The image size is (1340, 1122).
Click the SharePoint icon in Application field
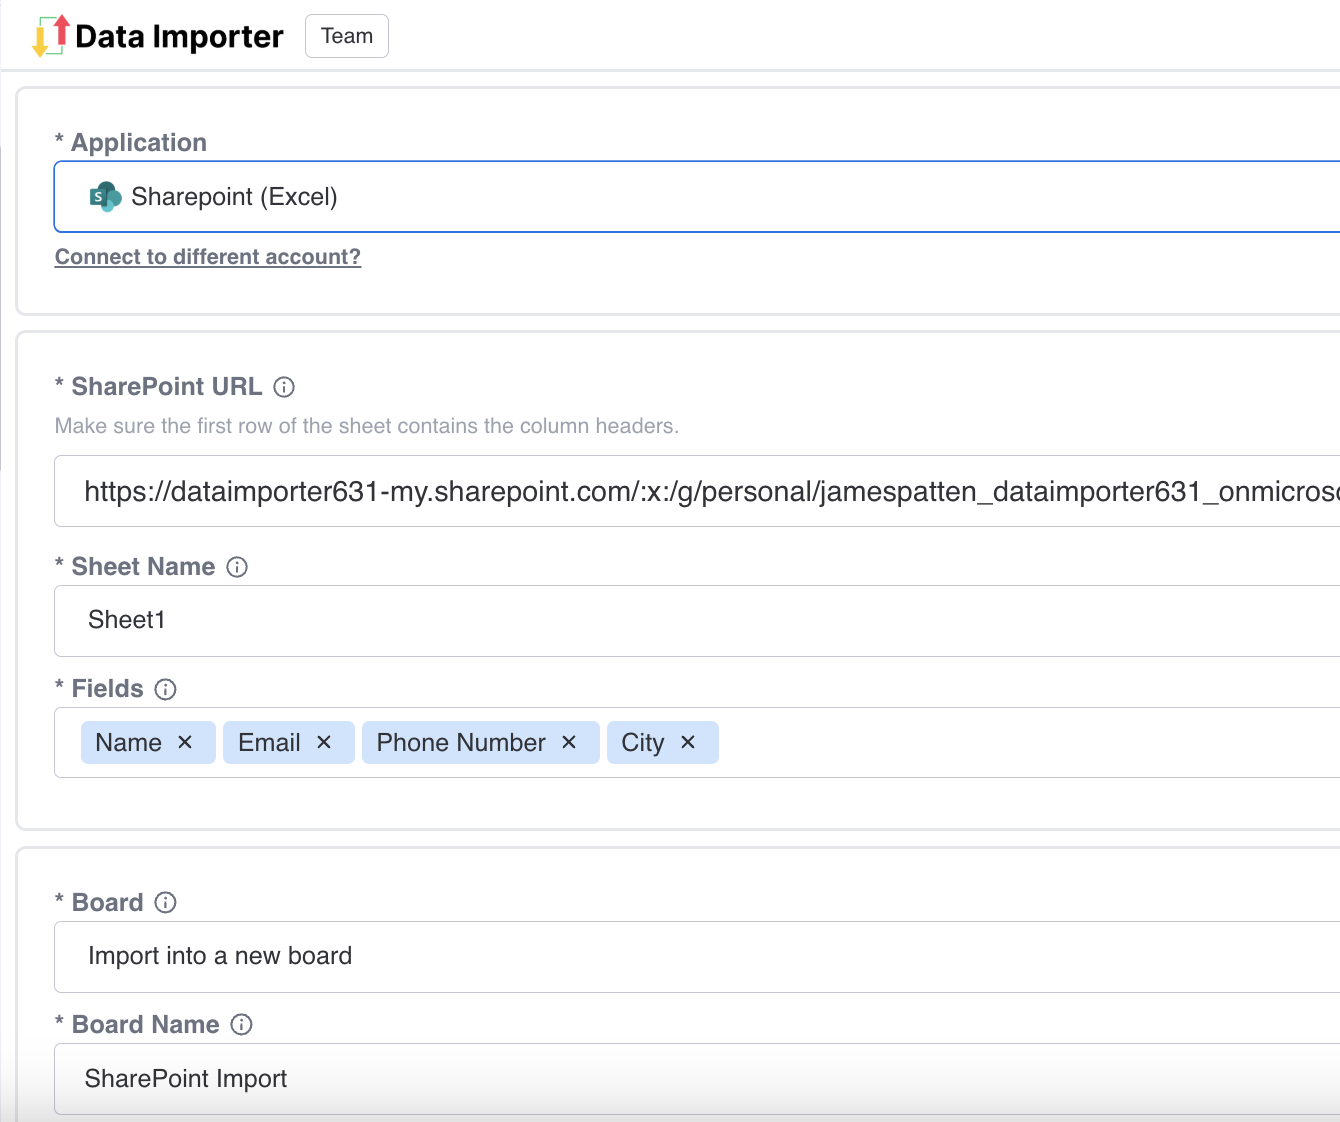click(x=105, y=197)
